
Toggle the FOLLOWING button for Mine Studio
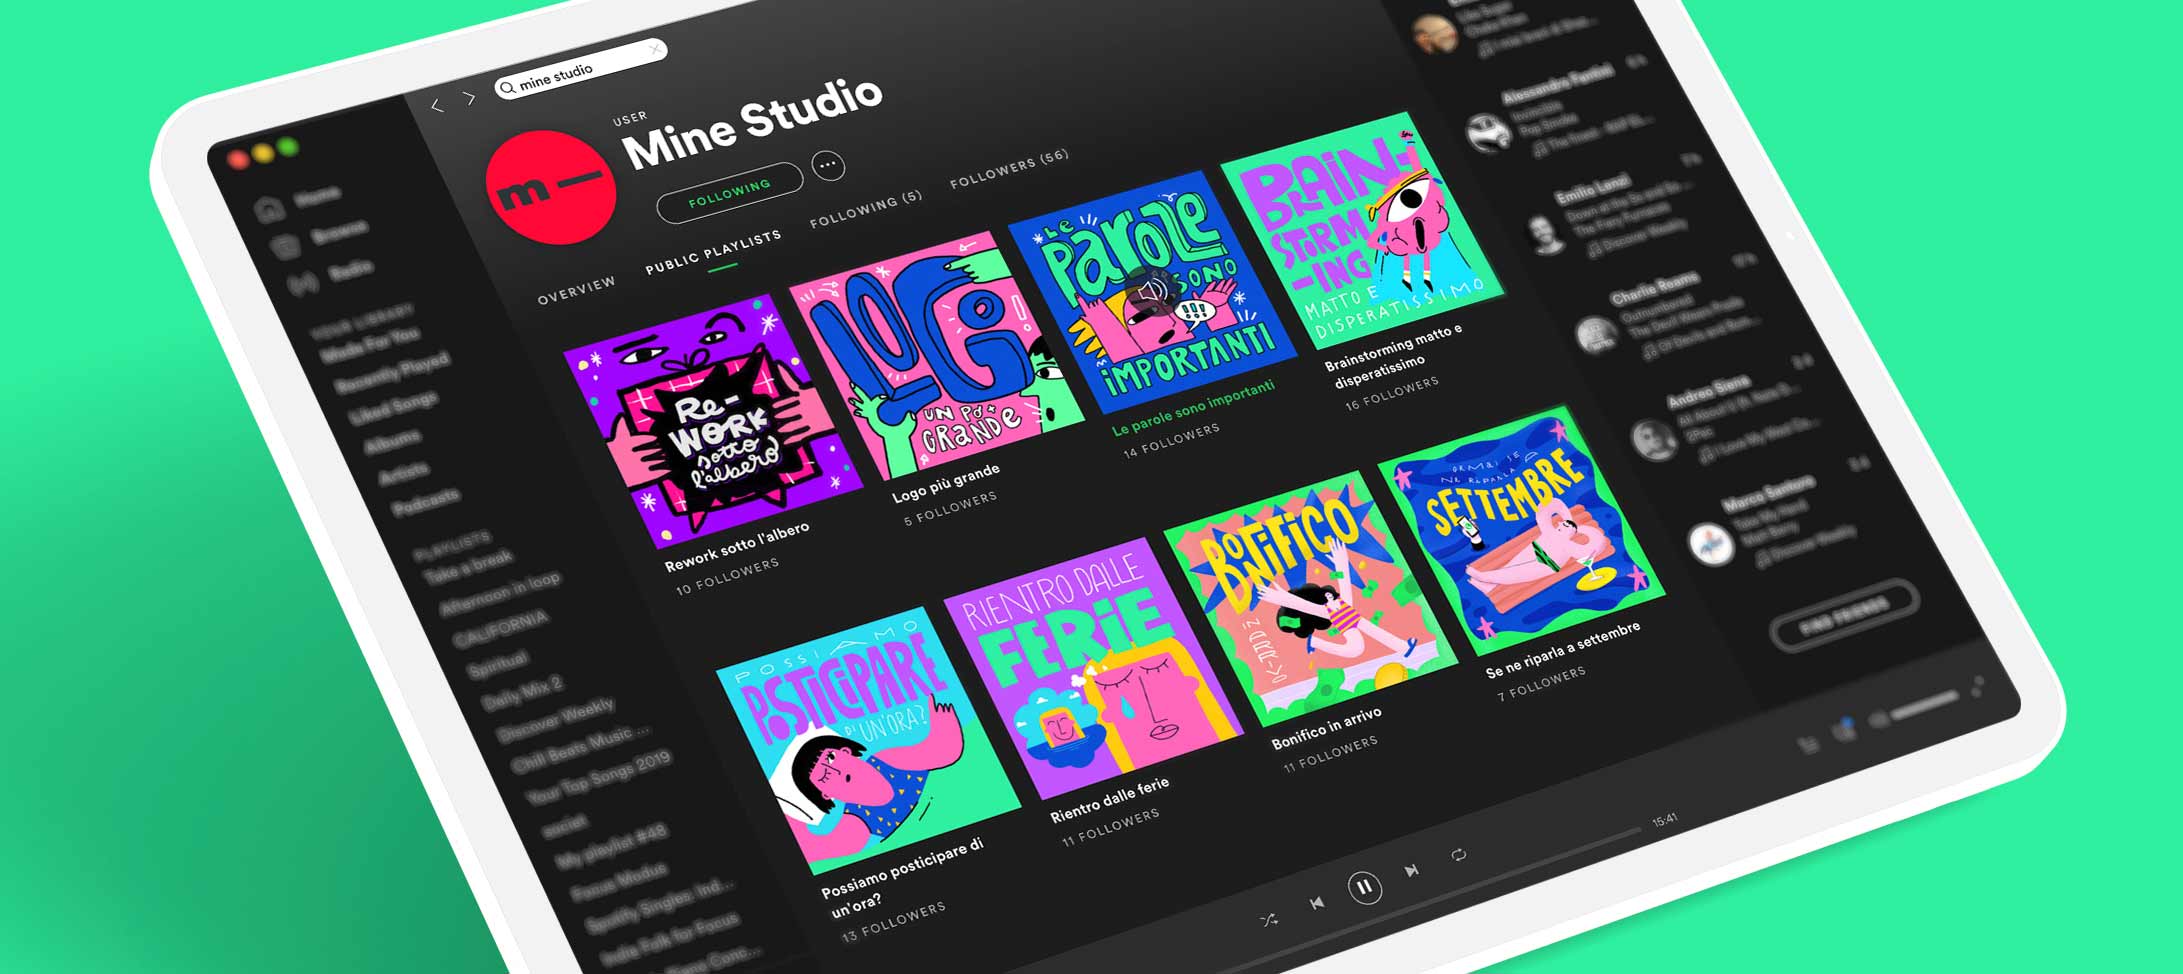pos(730,191)
